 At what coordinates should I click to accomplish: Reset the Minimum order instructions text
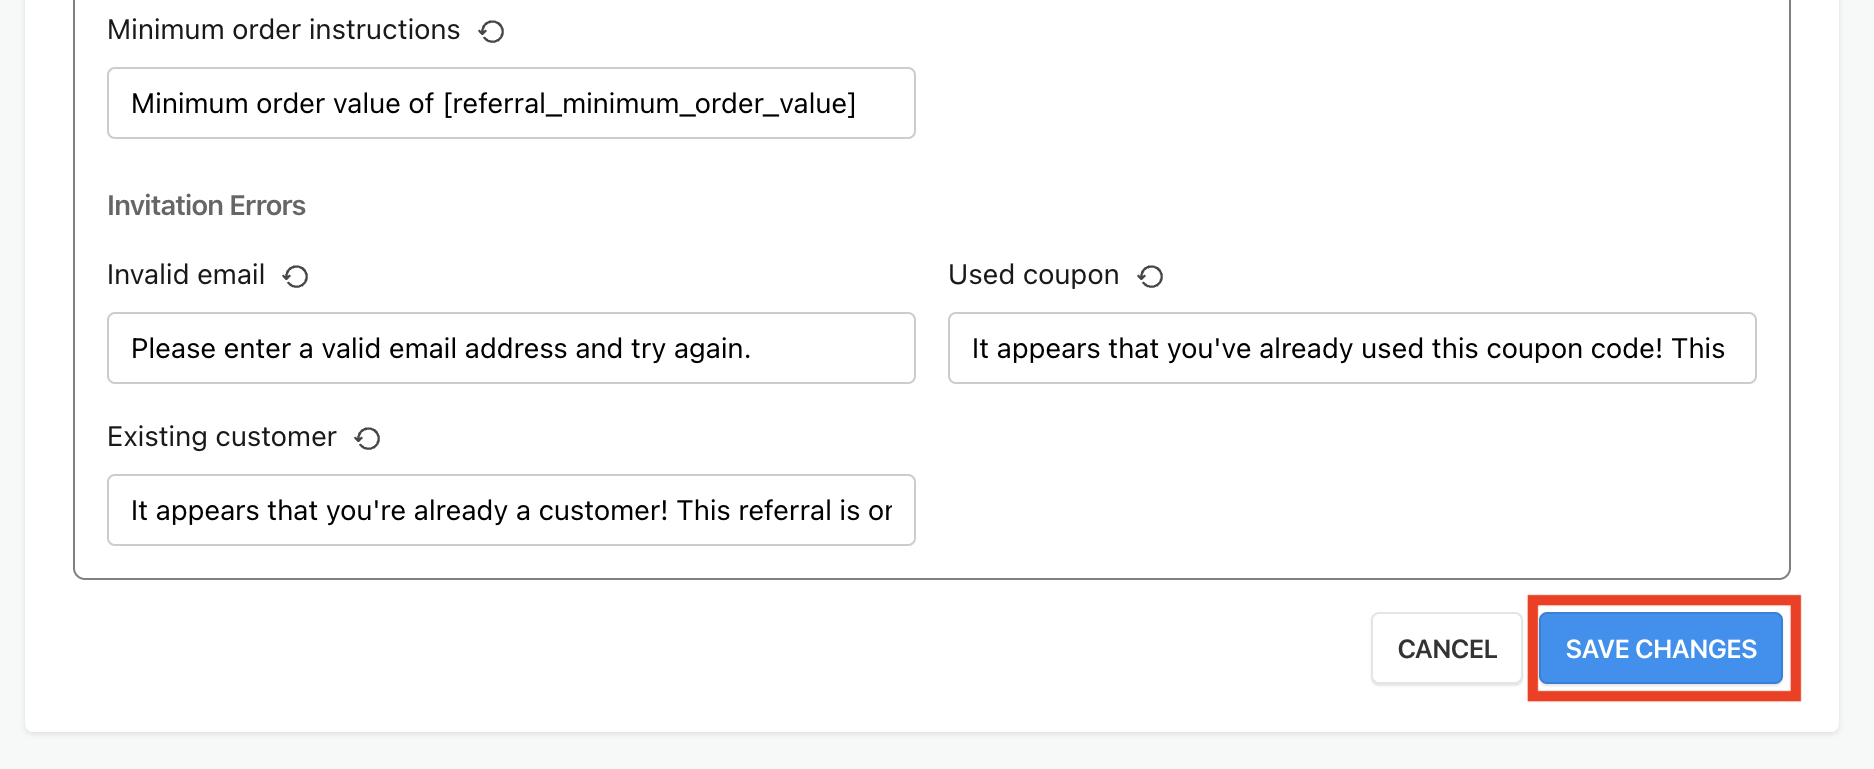pos(491,32)
